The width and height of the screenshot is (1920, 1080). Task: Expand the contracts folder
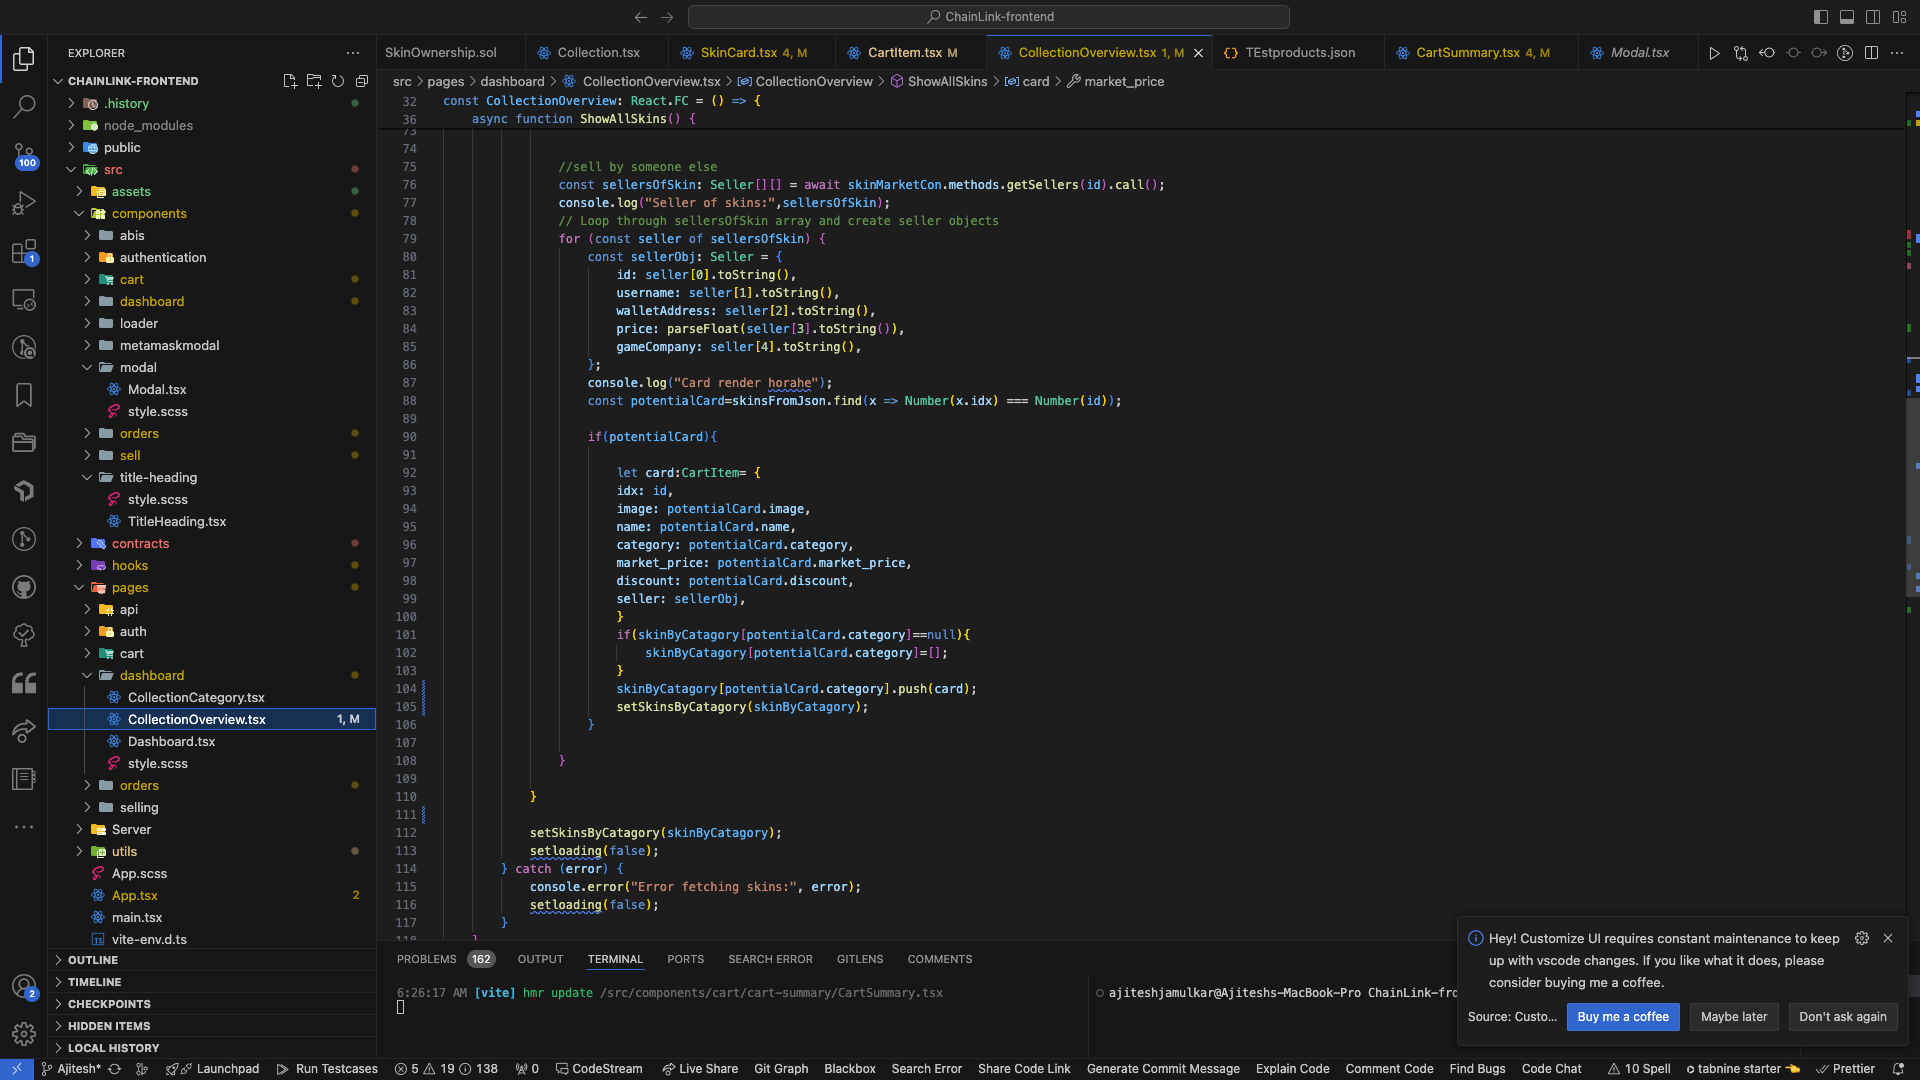tap(140, 543)
